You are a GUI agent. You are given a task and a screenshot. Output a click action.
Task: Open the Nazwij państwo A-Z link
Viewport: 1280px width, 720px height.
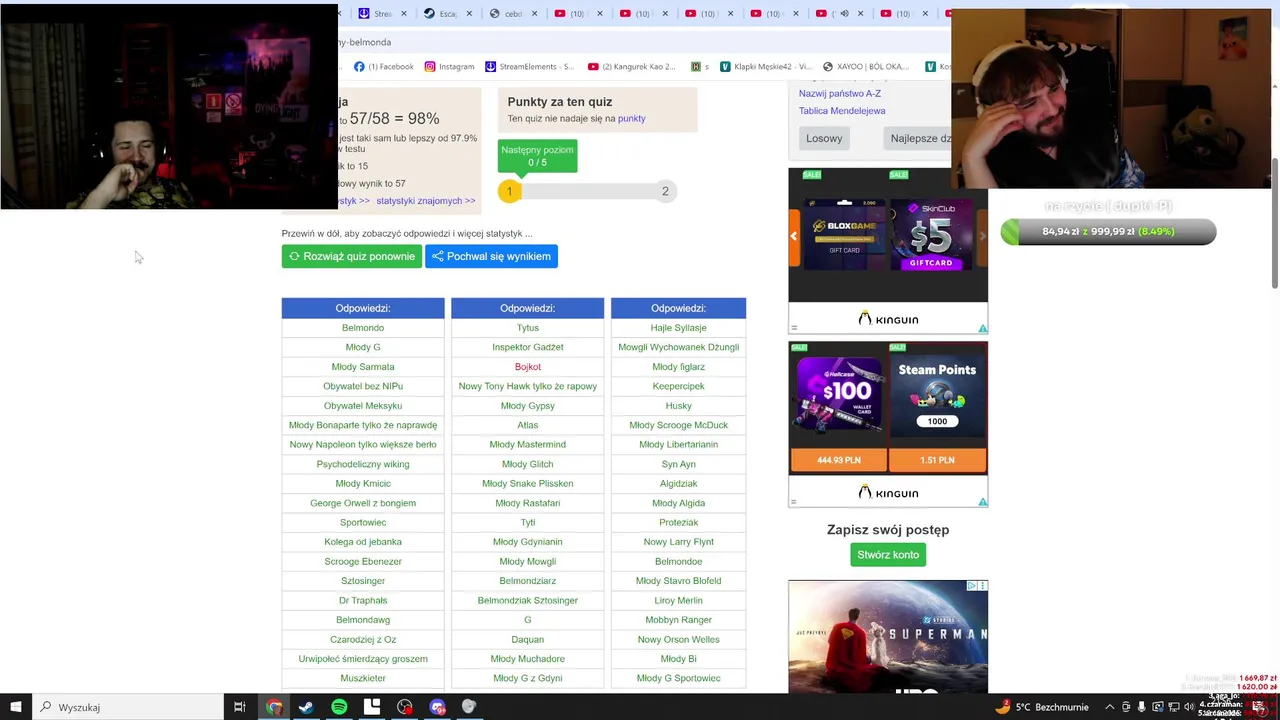tap(840, 93)
